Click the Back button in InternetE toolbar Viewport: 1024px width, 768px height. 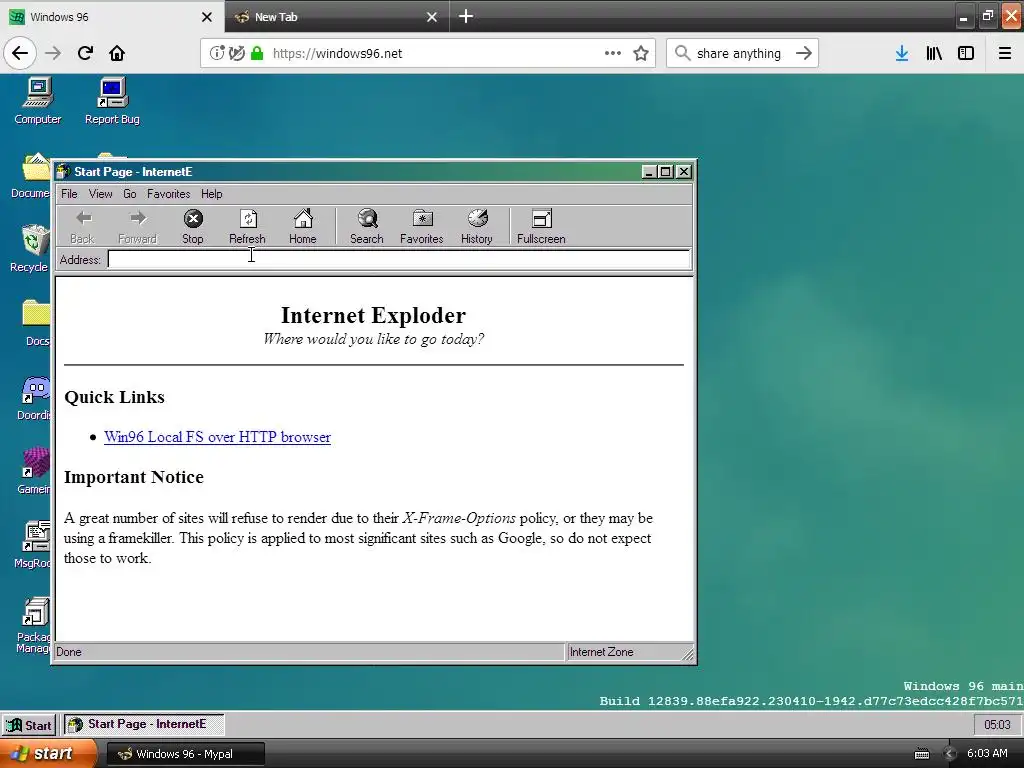(82, 227)
